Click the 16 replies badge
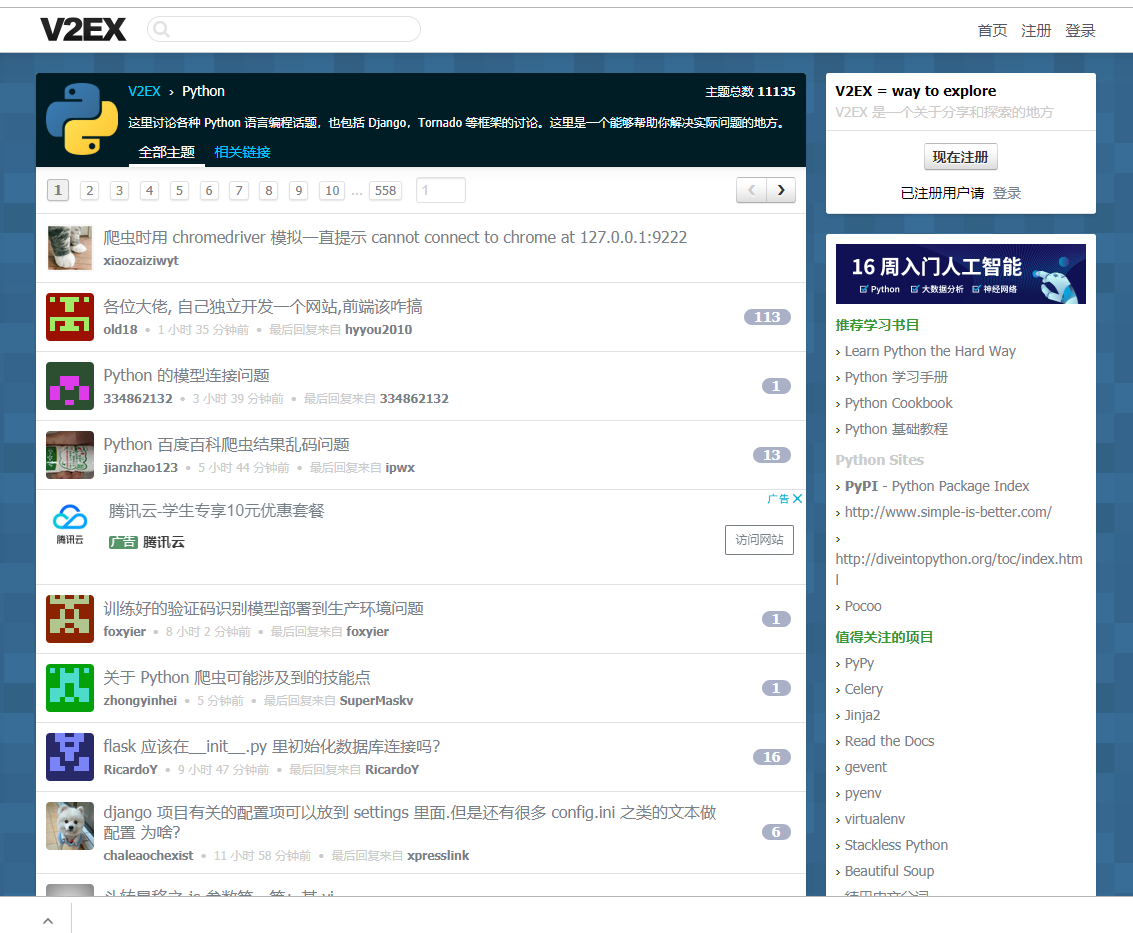1133x933 pixels. pyautogui.click(x=772, y=757)
